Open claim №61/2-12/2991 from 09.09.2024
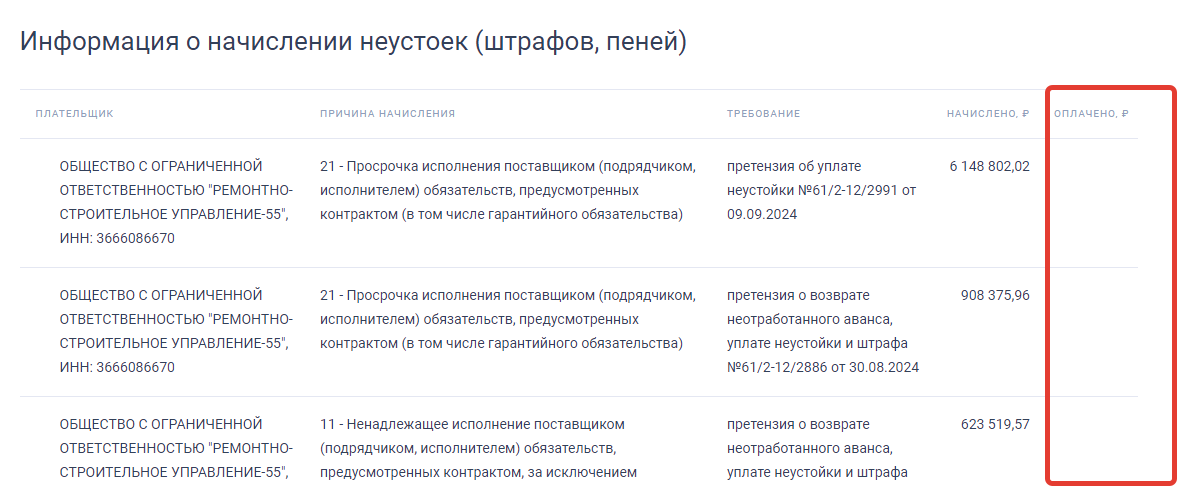Viewport: 1190px width, 487px height. pos(821,190)
